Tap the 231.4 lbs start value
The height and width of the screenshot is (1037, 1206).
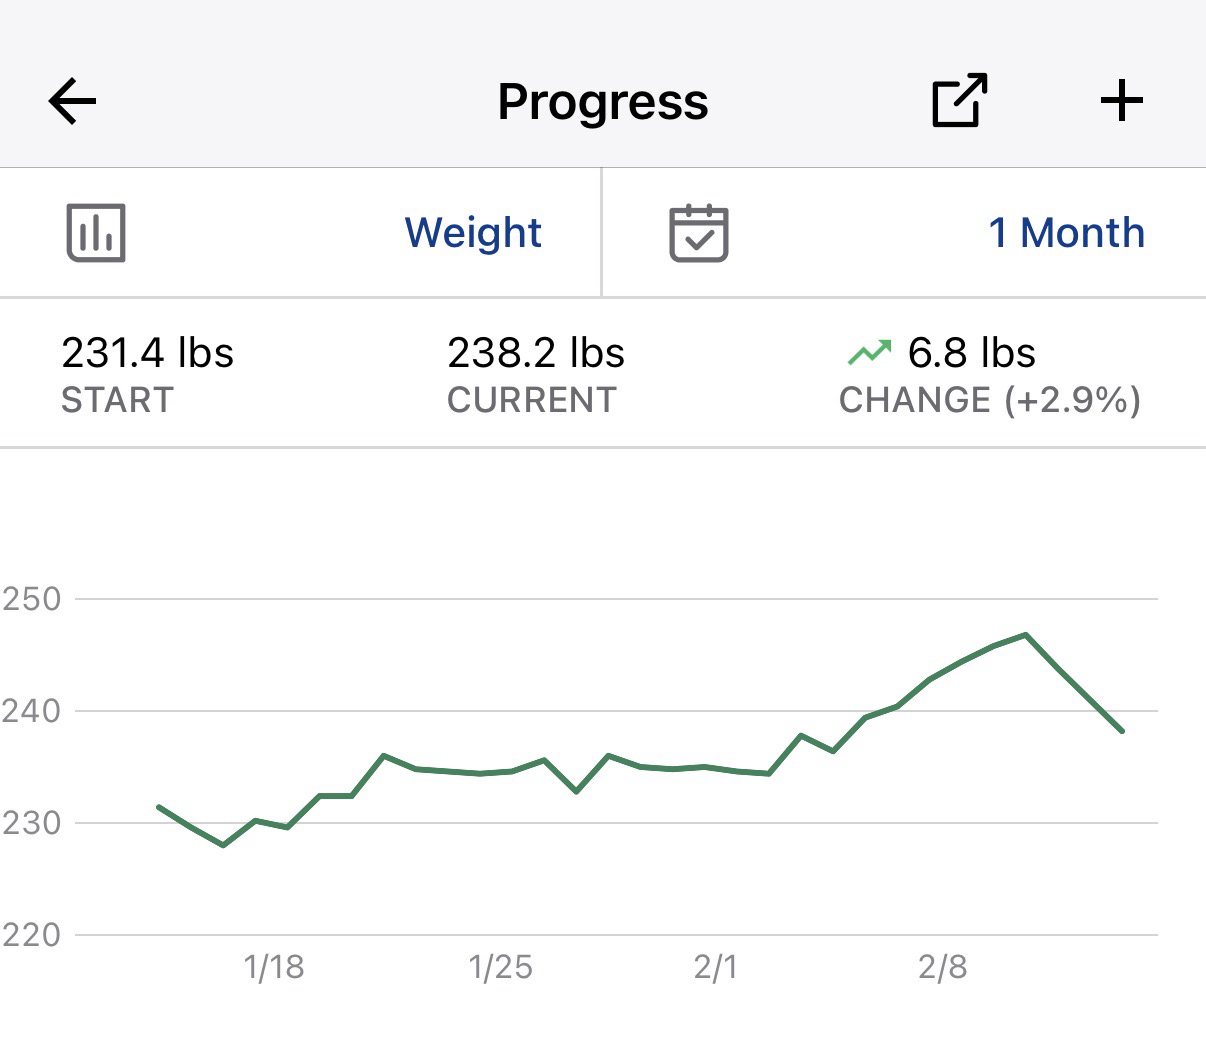[147, 353]
